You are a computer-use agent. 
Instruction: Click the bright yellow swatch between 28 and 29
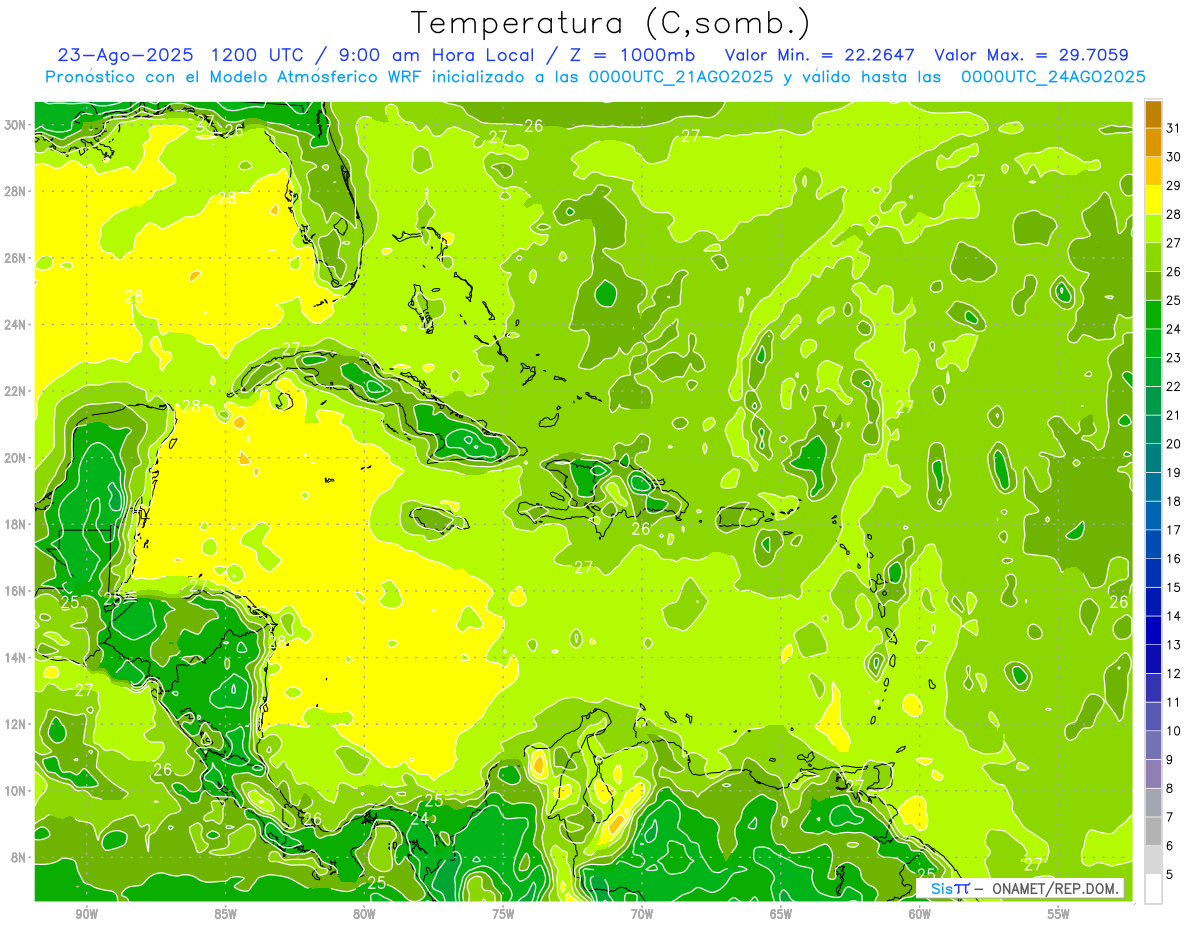tap(1153, 200)
